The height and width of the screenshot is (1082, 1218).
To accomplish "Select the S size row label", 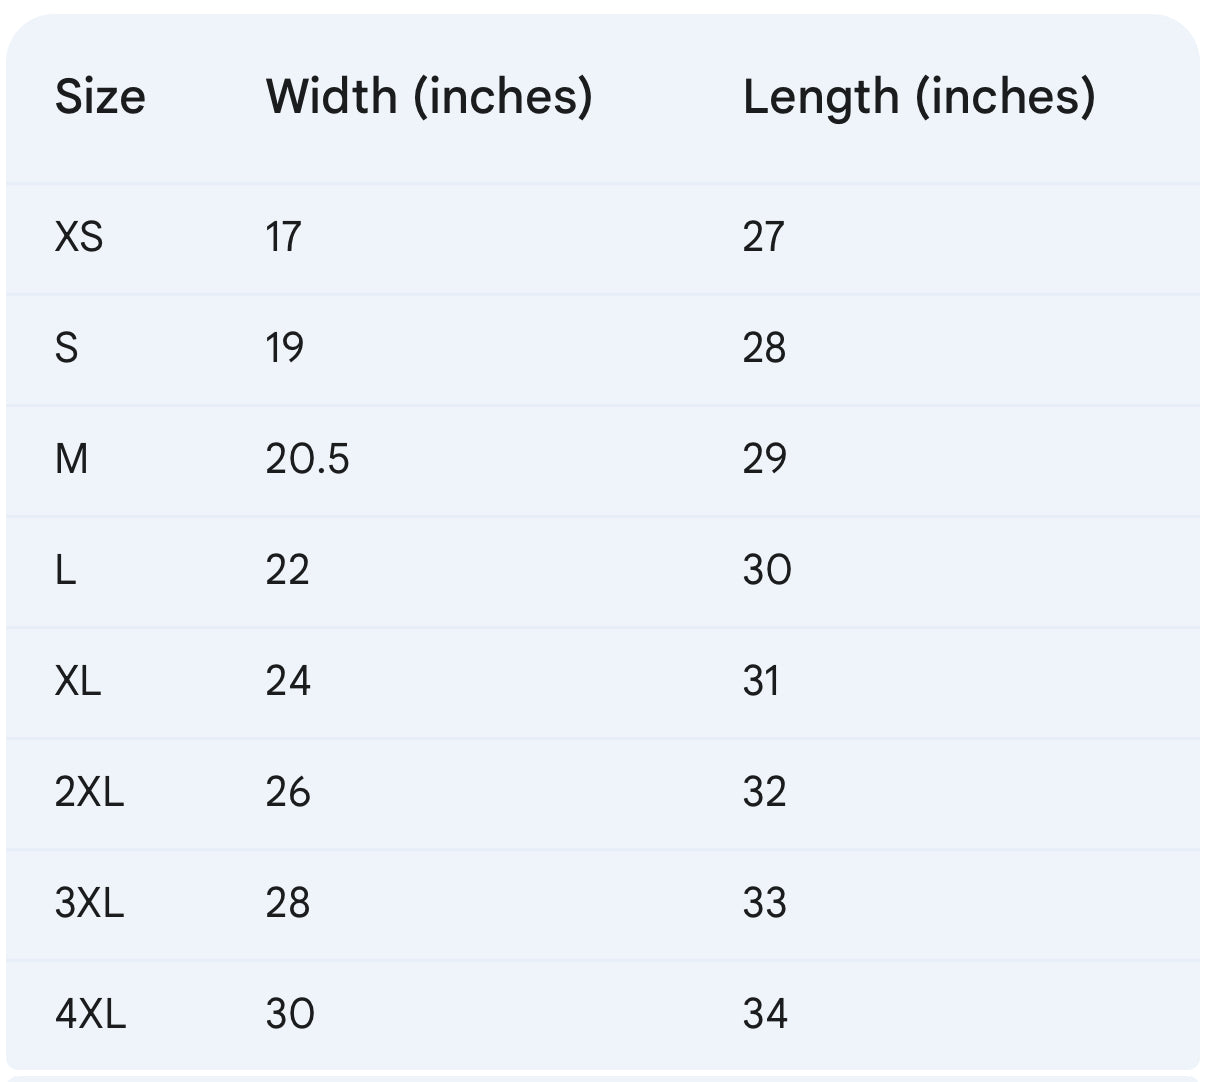I will click(x=66, y=348).
